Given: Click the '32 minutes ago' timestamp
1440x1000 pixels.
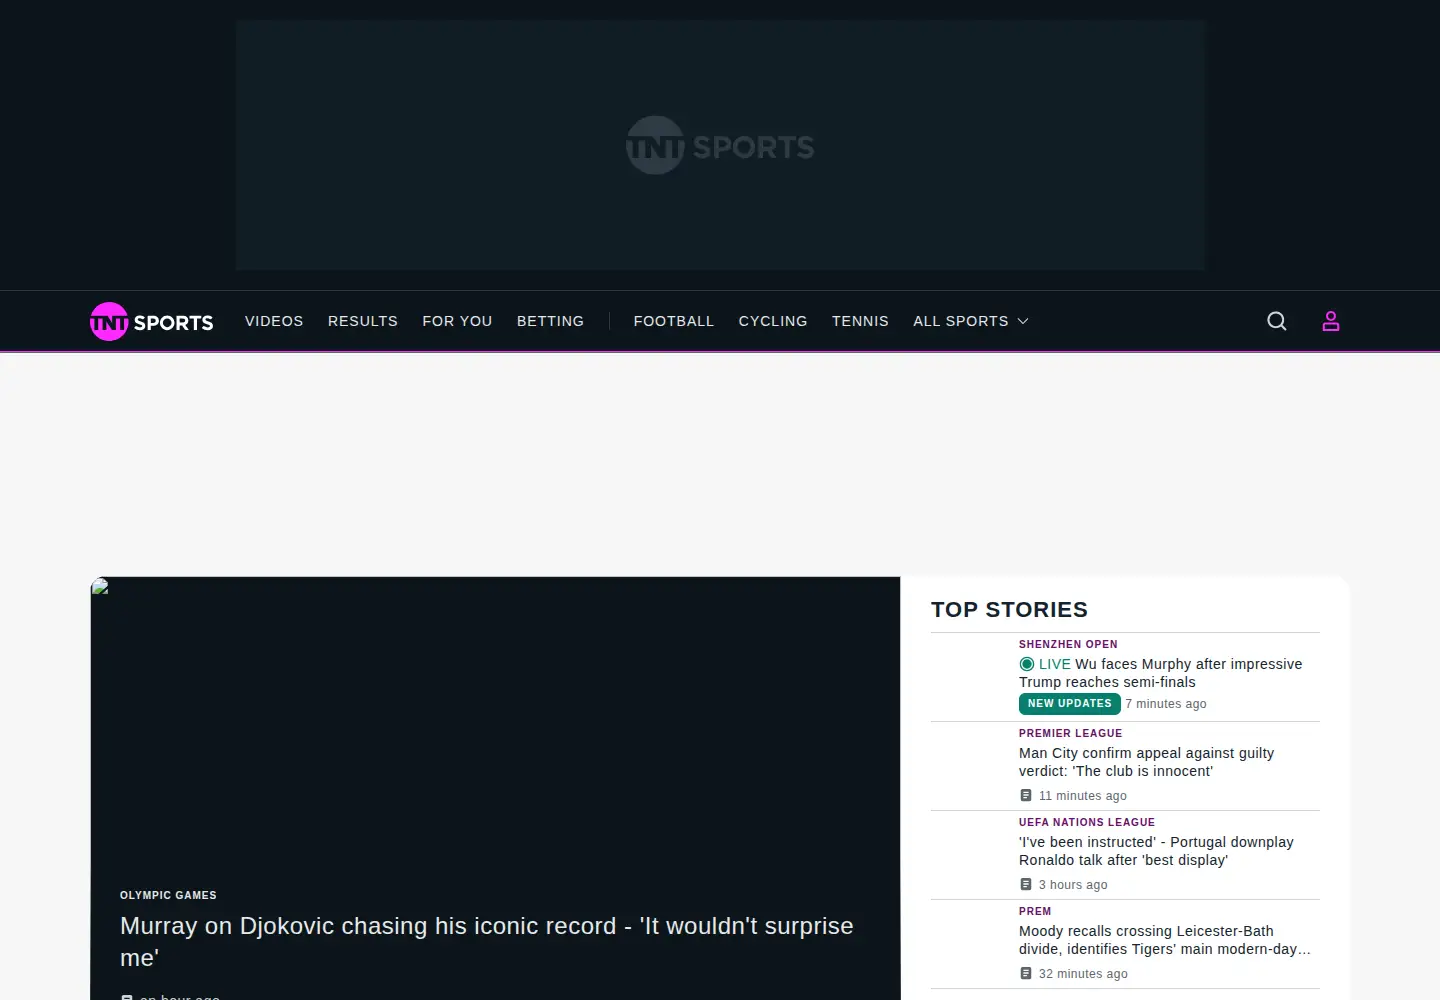Looking at the screenshot, I should [x=1083, y=974].
